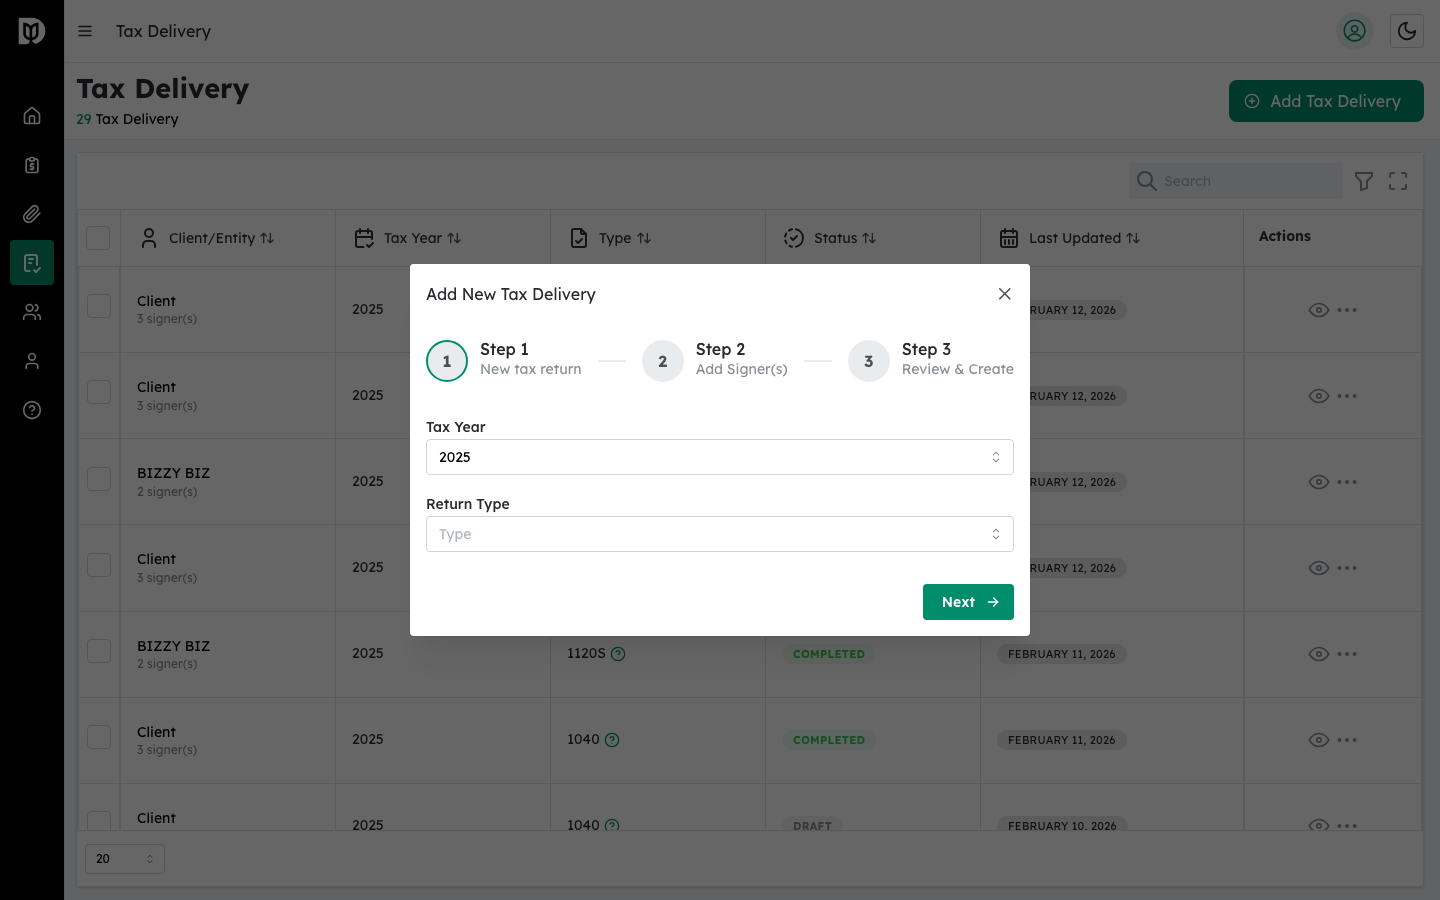Select the highlighted Tax Delivery sidebar icon
This screenshot has width=1440, height=900.
pos(31,262)
